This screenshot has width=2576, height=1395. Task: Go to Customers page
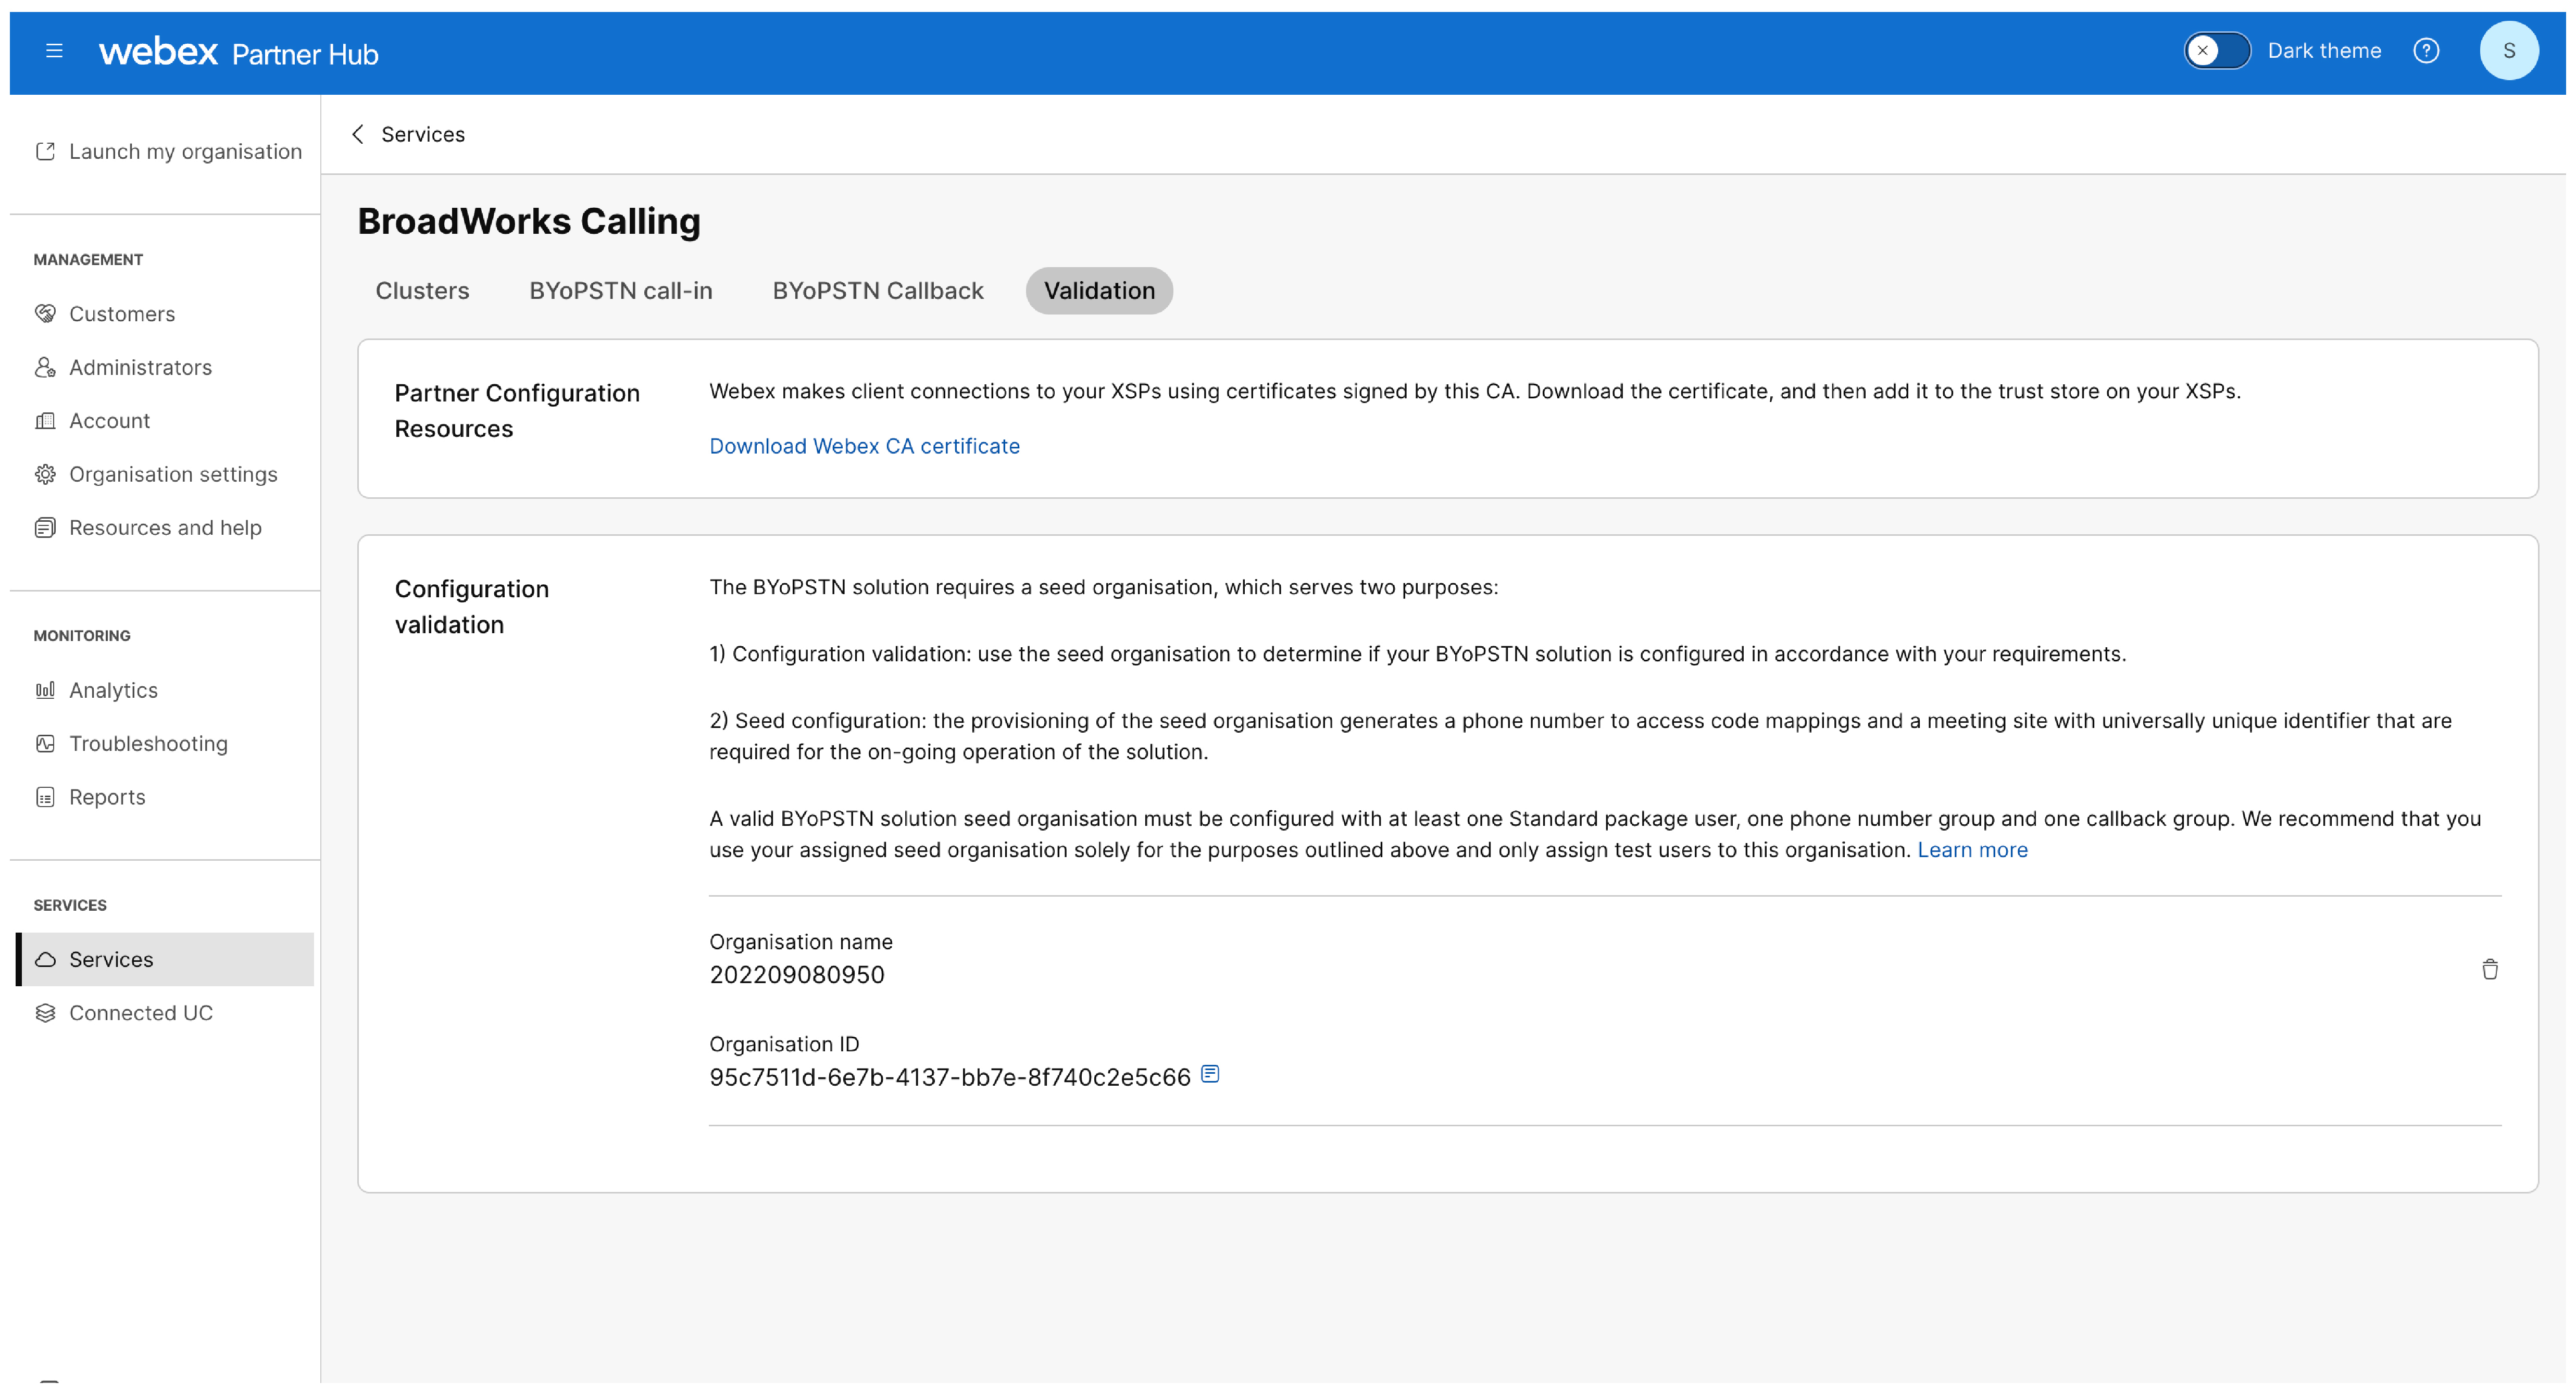pyautogui.click(x=122, y=314)
